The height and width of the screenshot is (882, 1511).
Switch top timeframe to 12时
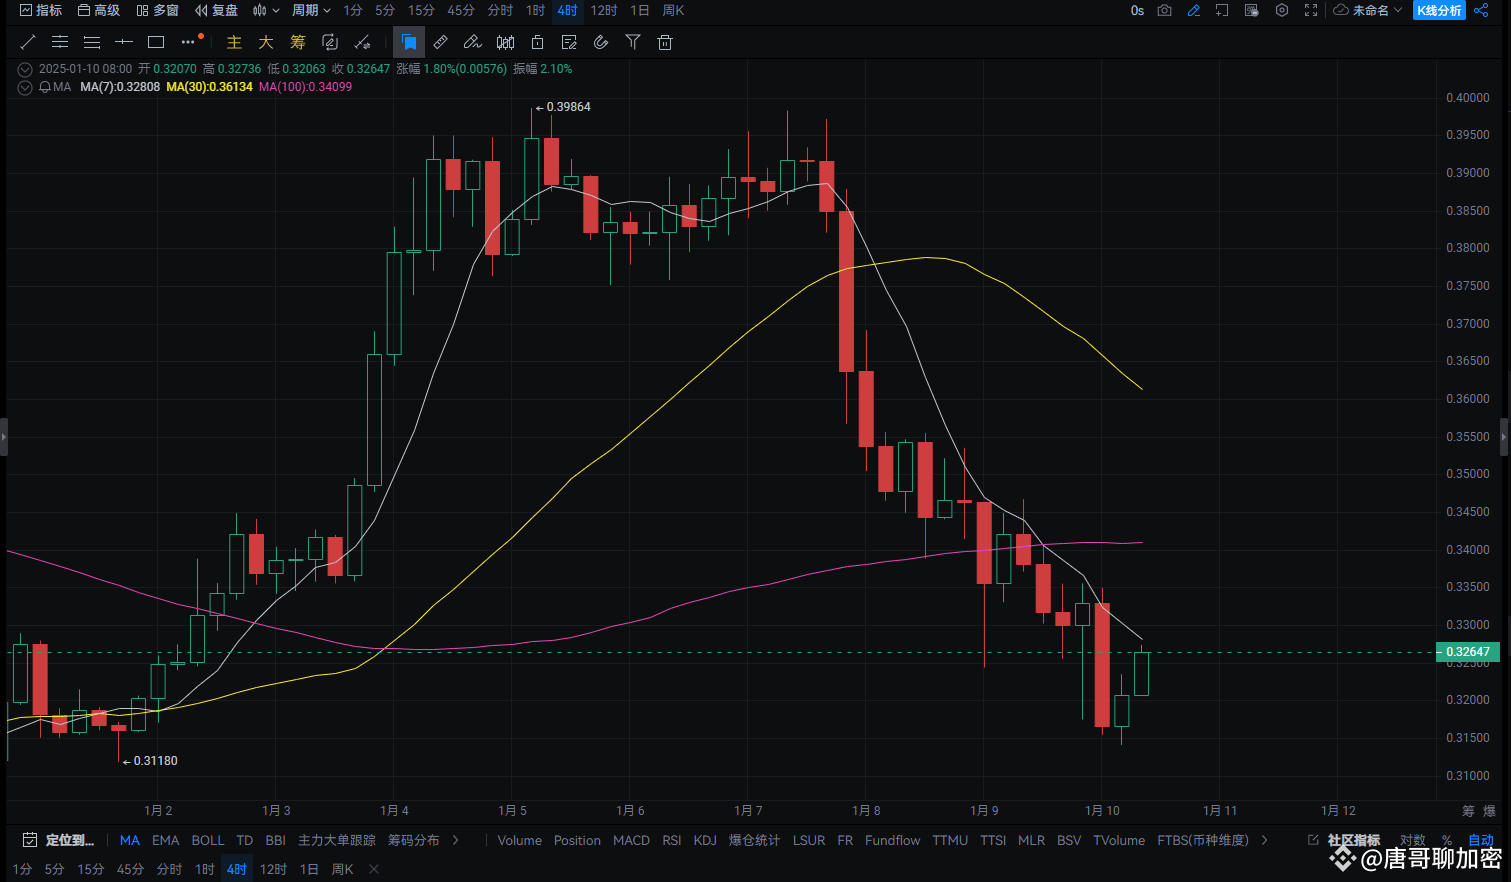(604, 10)
